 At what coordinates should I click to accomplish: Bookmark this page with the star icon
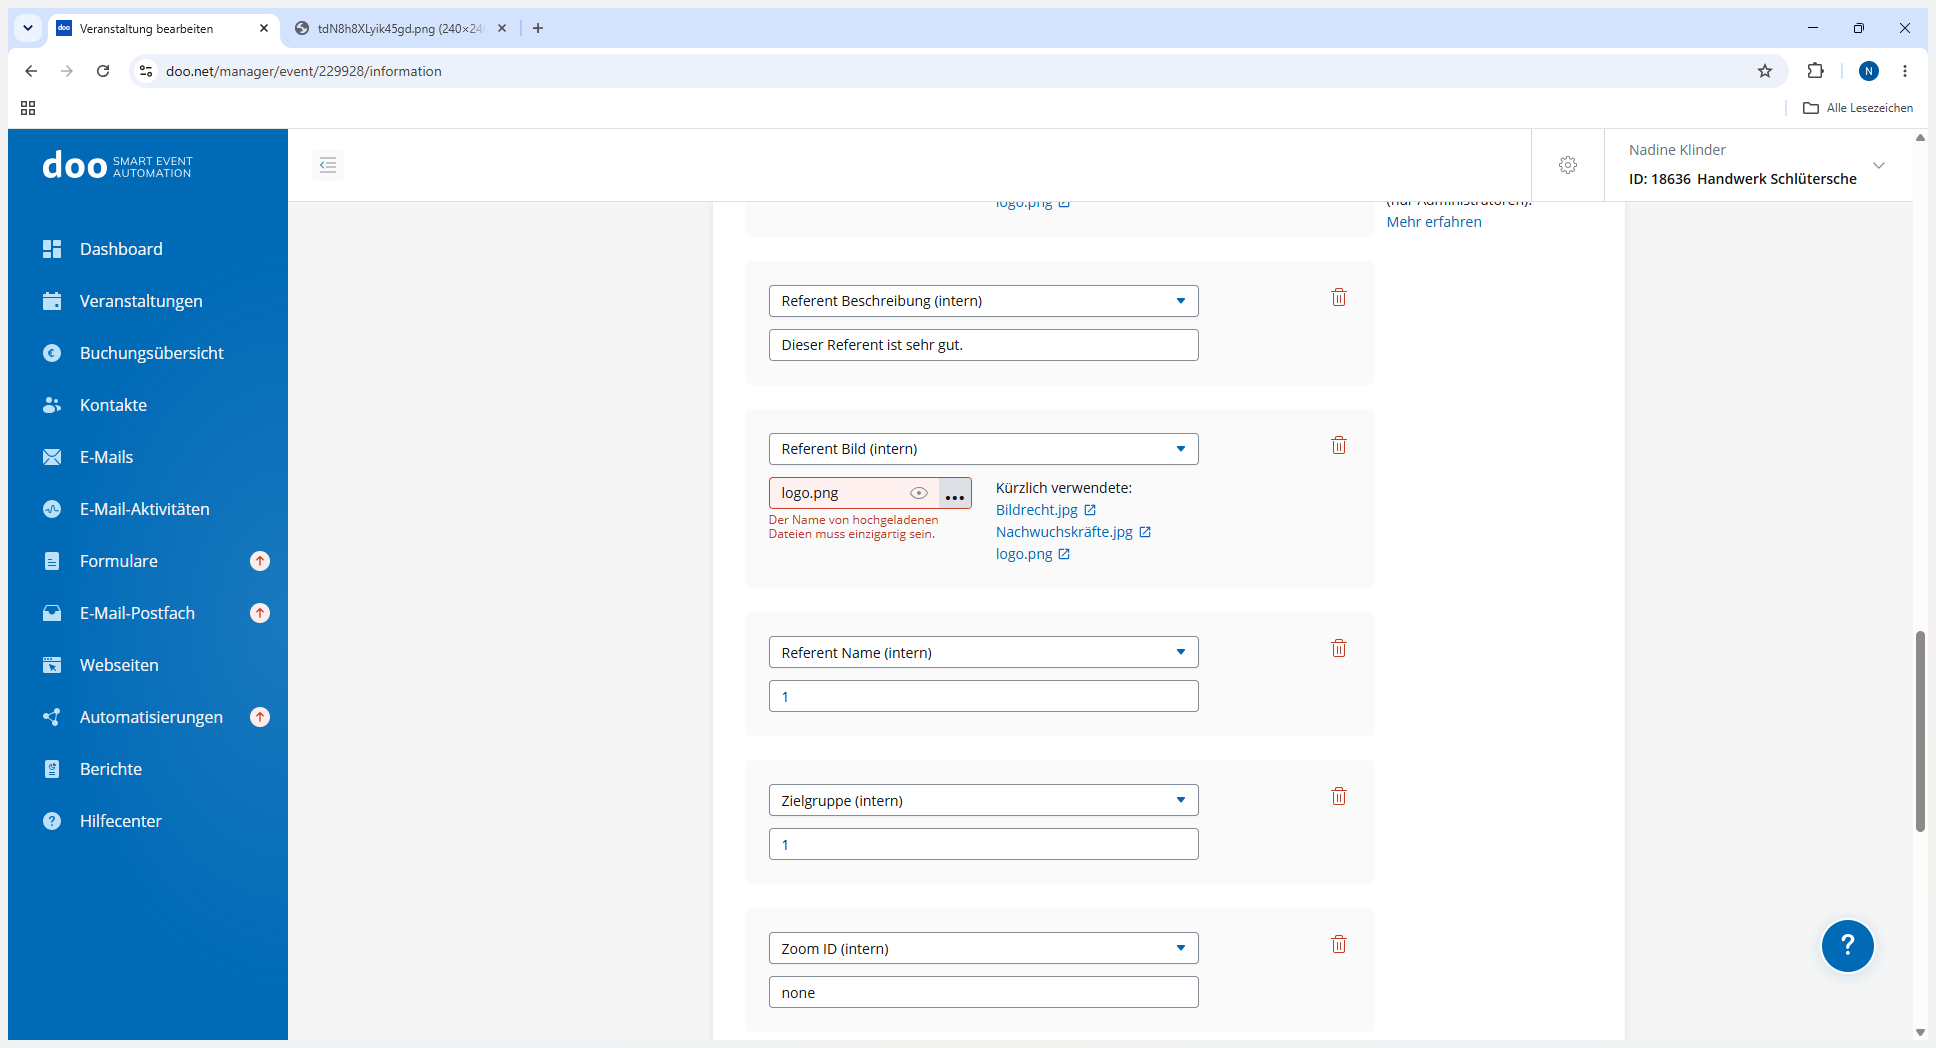(x=1765, y=71)
